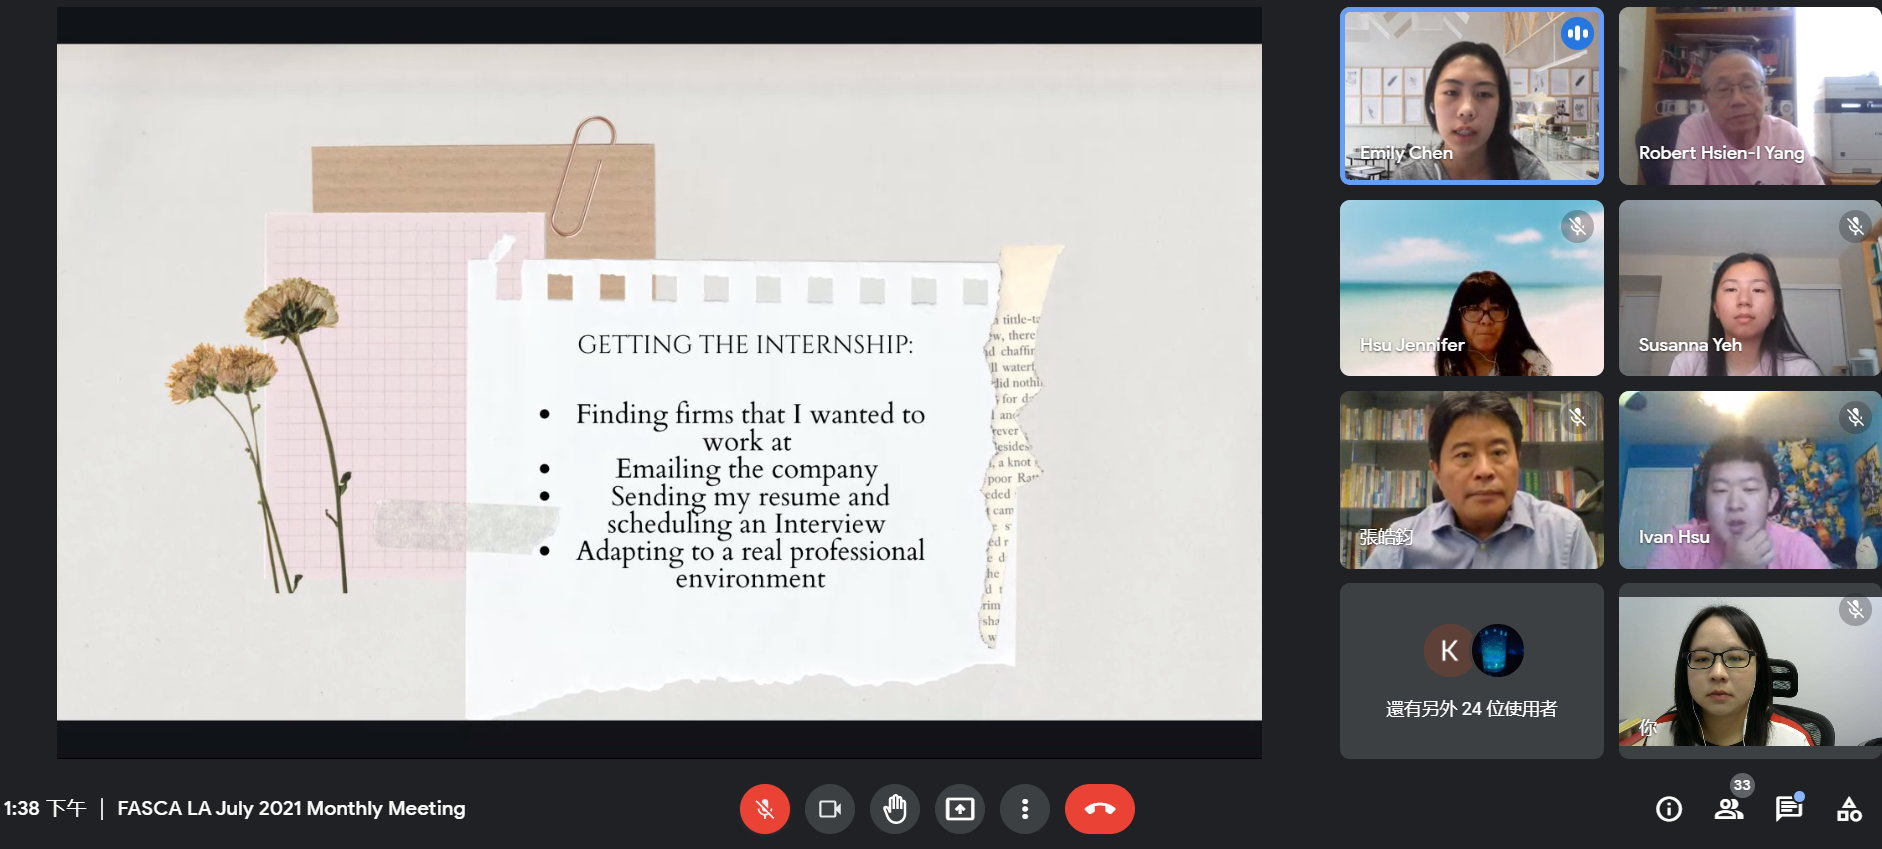Viewport: 1882px width, 849px height.
Task: Click the present screen button
Action: coord(960,809)
